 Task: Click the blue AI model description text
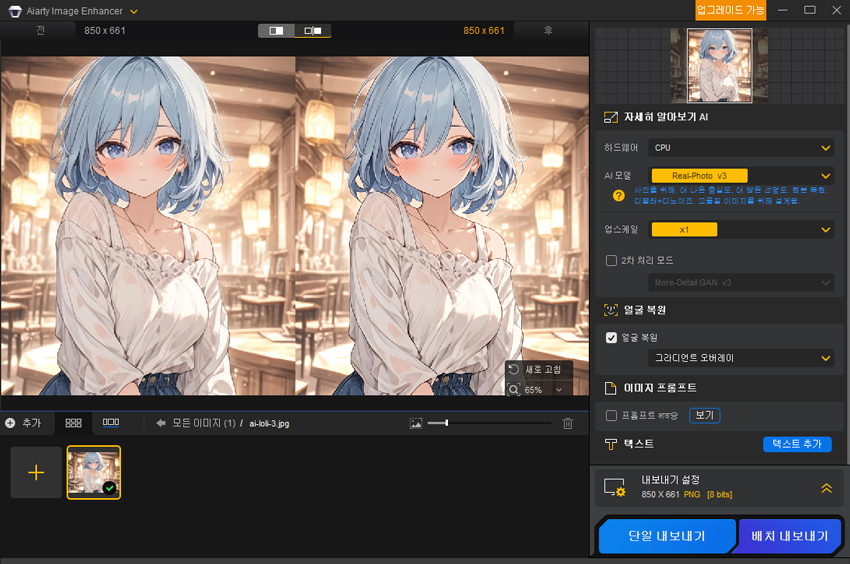(730, 196)
